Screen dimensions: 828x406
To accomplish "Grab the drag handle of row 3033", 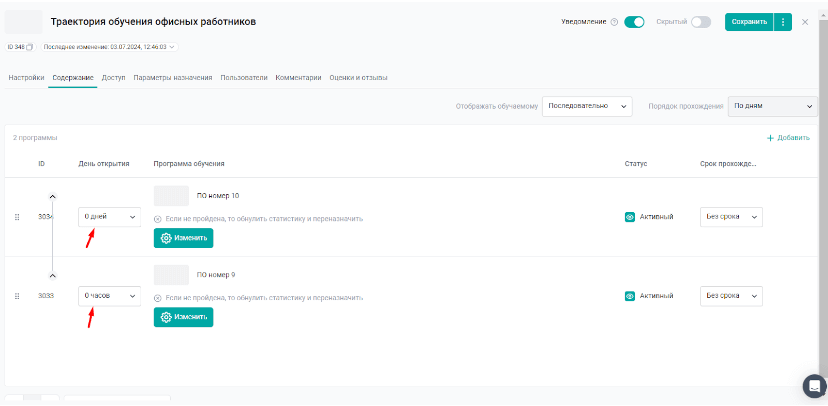I will click(17, 296).
